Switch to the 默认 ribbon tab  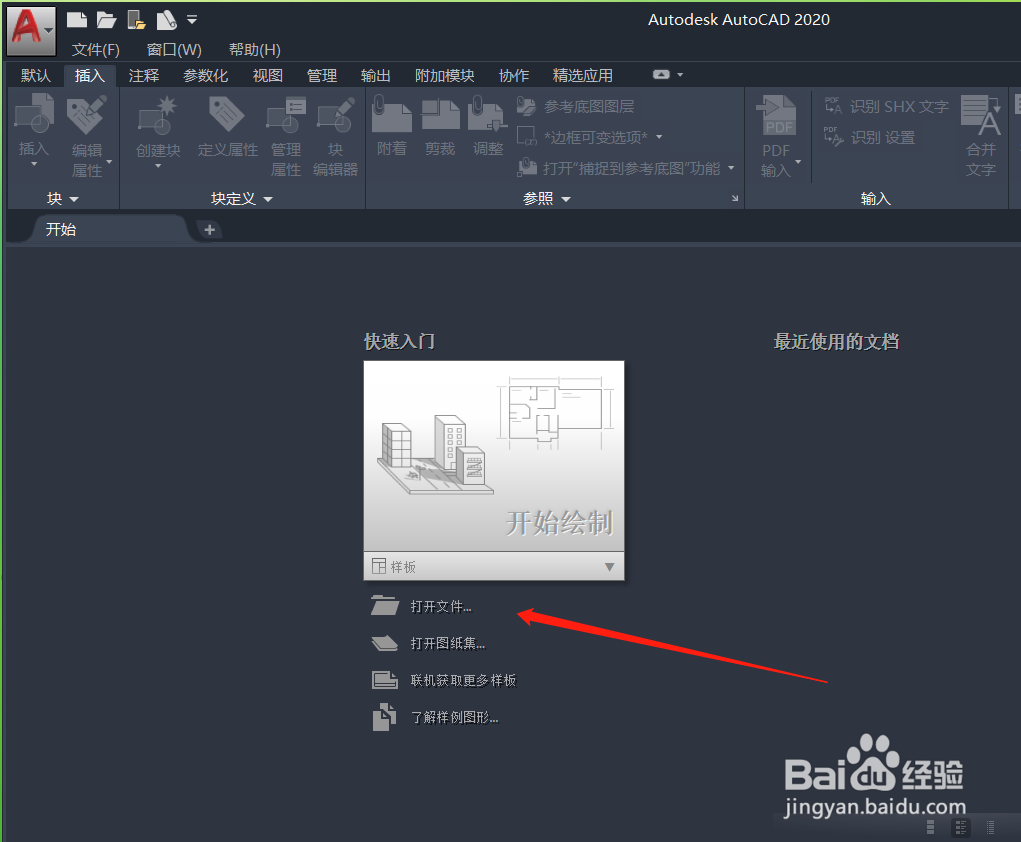tap(35, 76)
